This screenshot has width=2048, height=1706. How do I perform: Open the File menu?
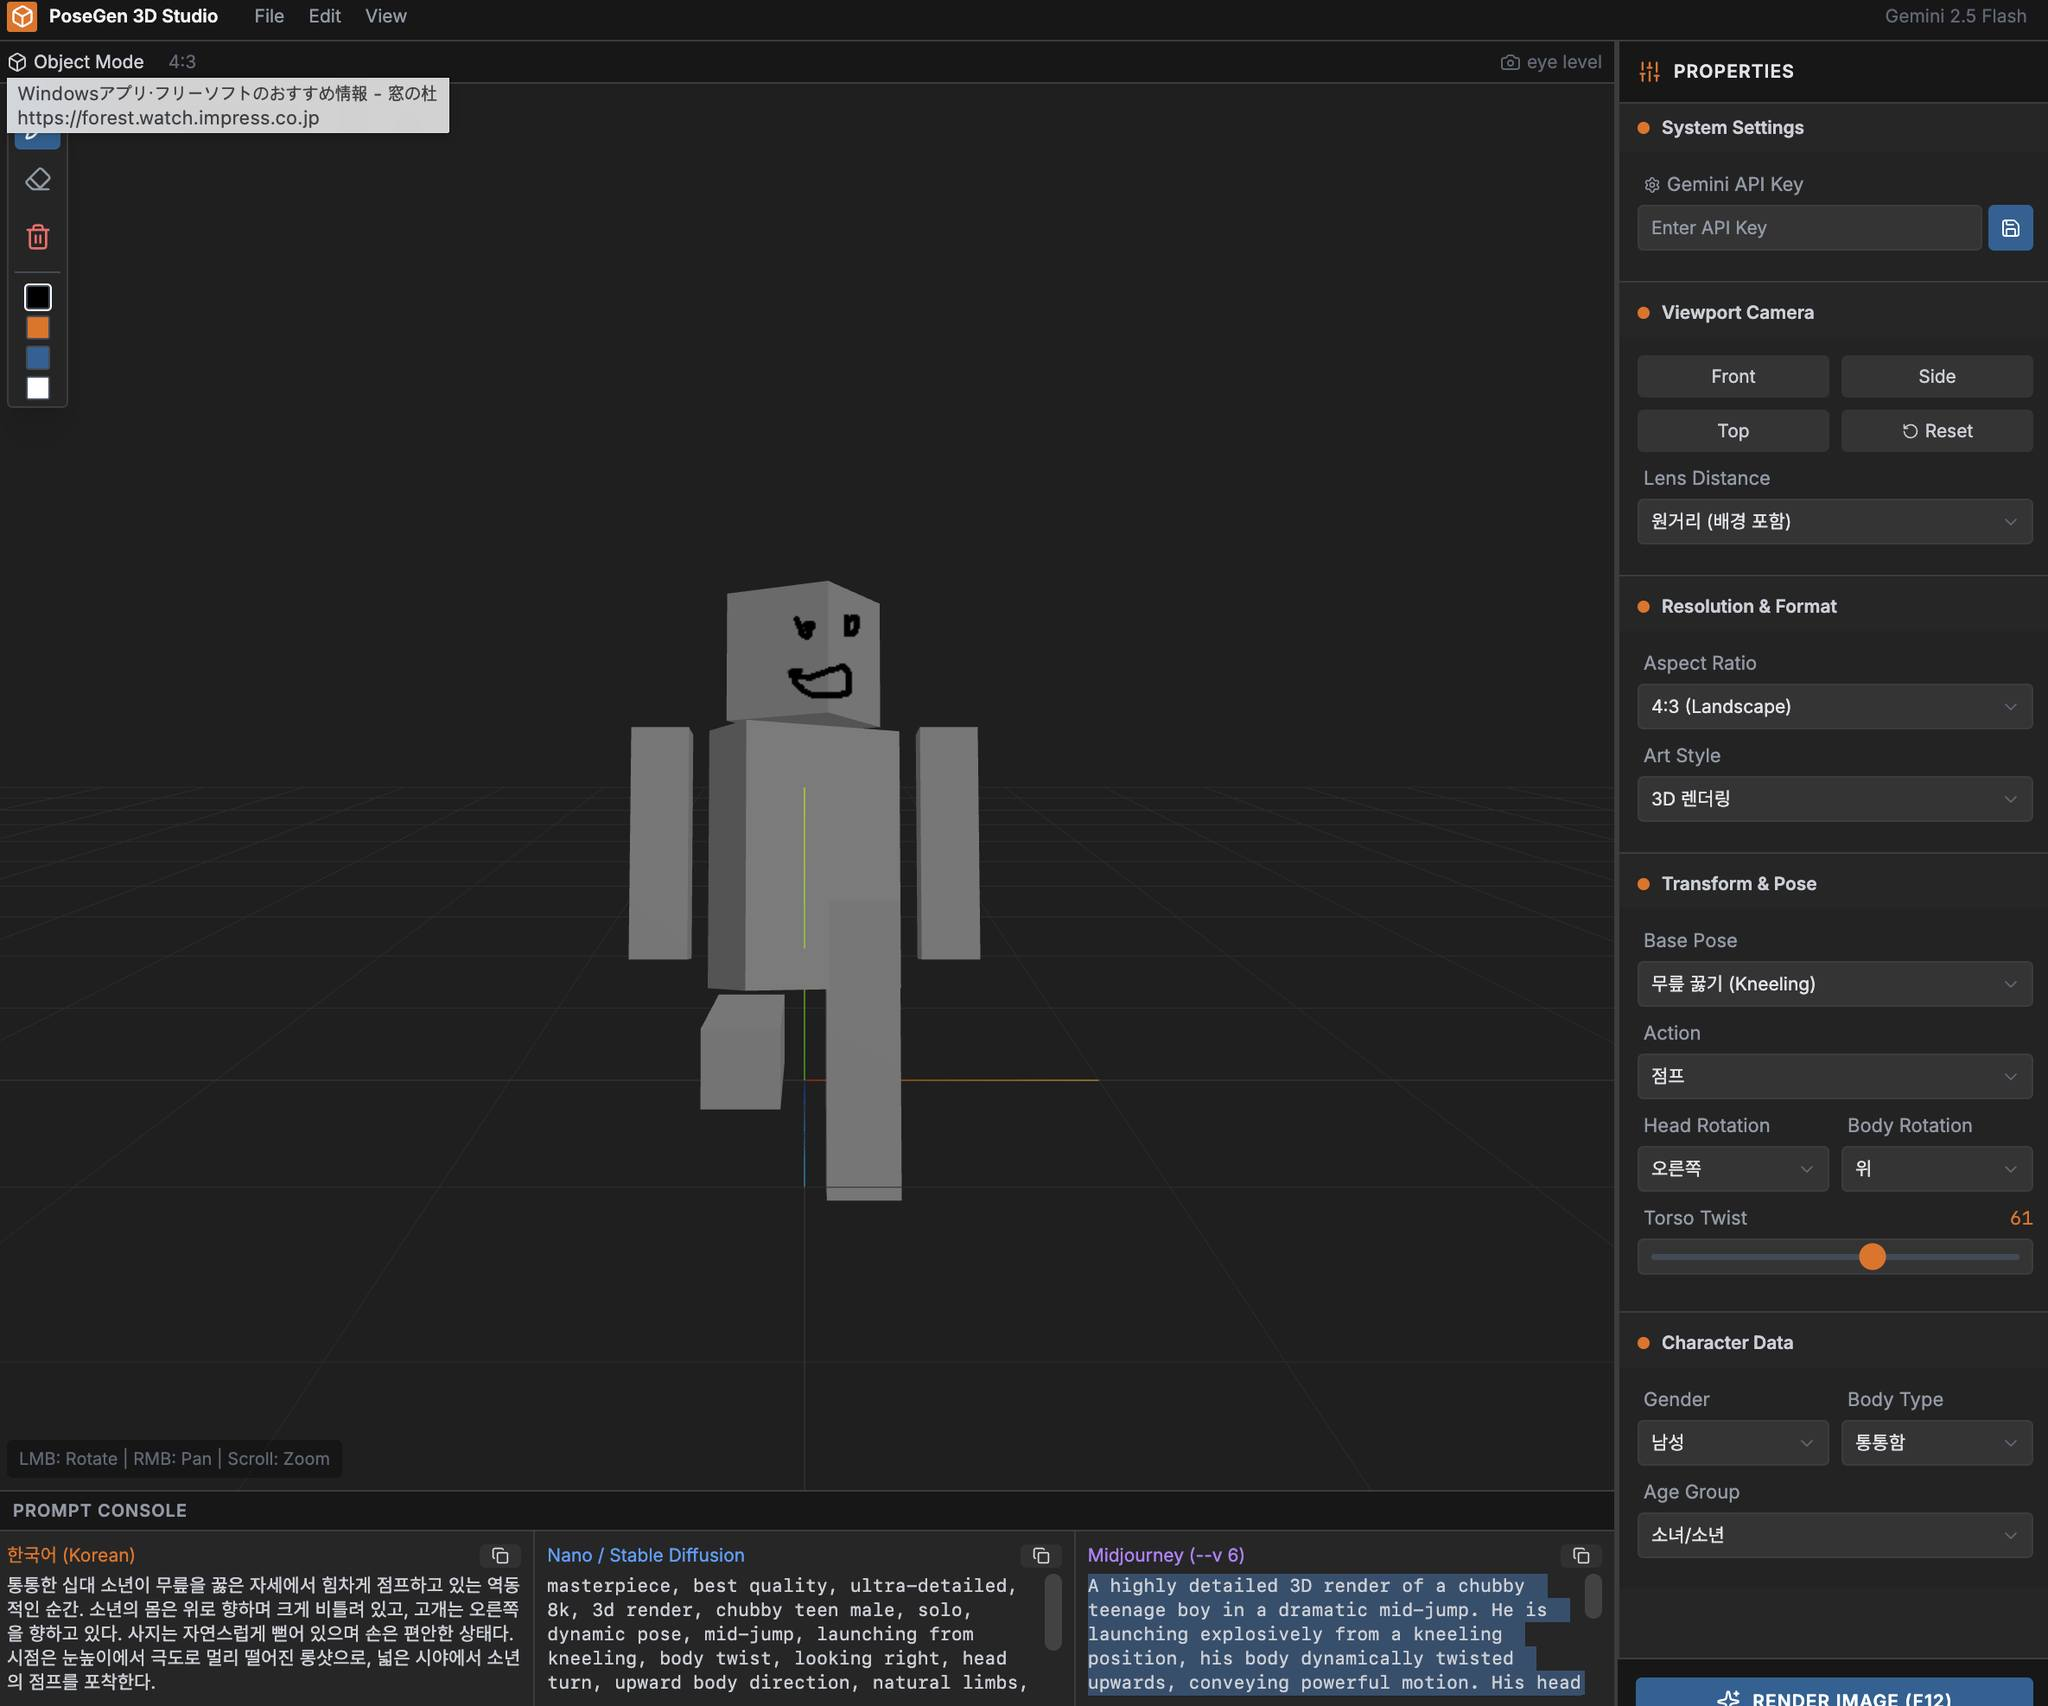(x=269, y=16)
